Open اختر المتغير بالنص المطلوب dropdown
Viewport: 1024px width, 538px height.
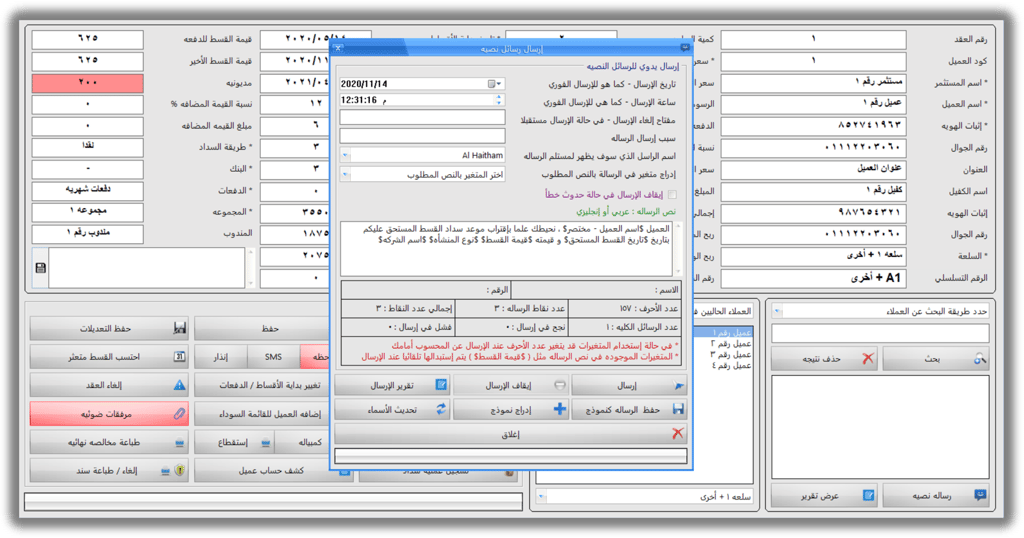coord(345,175)
